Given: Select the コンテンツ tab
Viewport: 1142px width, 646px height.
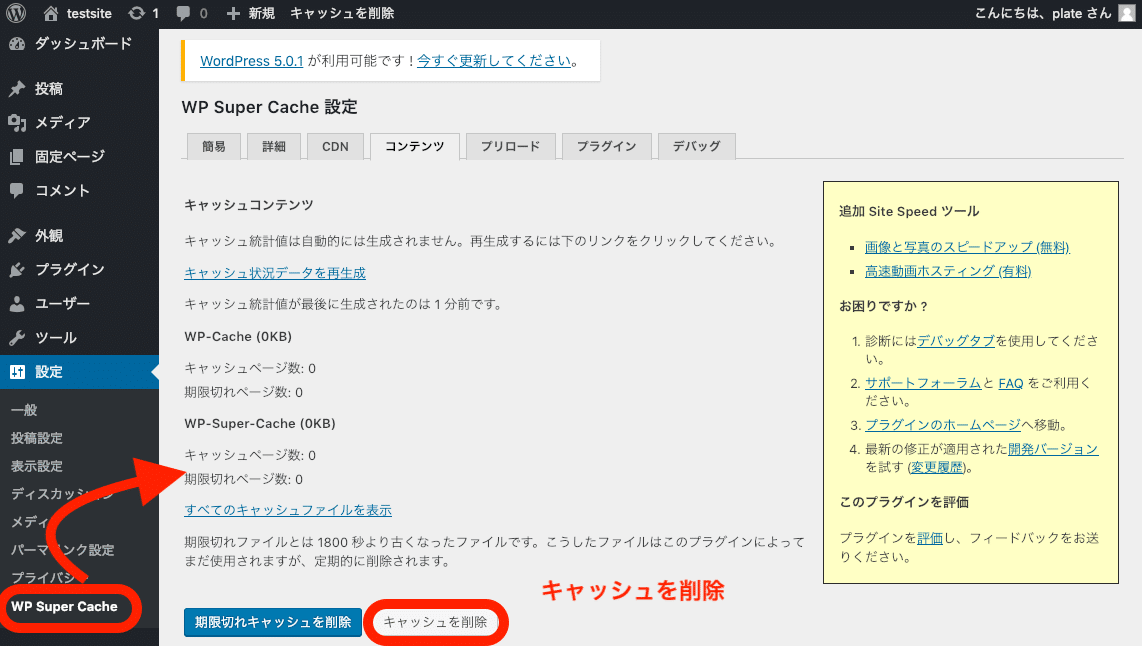Looking at the screenshot, I should (414, 146).
